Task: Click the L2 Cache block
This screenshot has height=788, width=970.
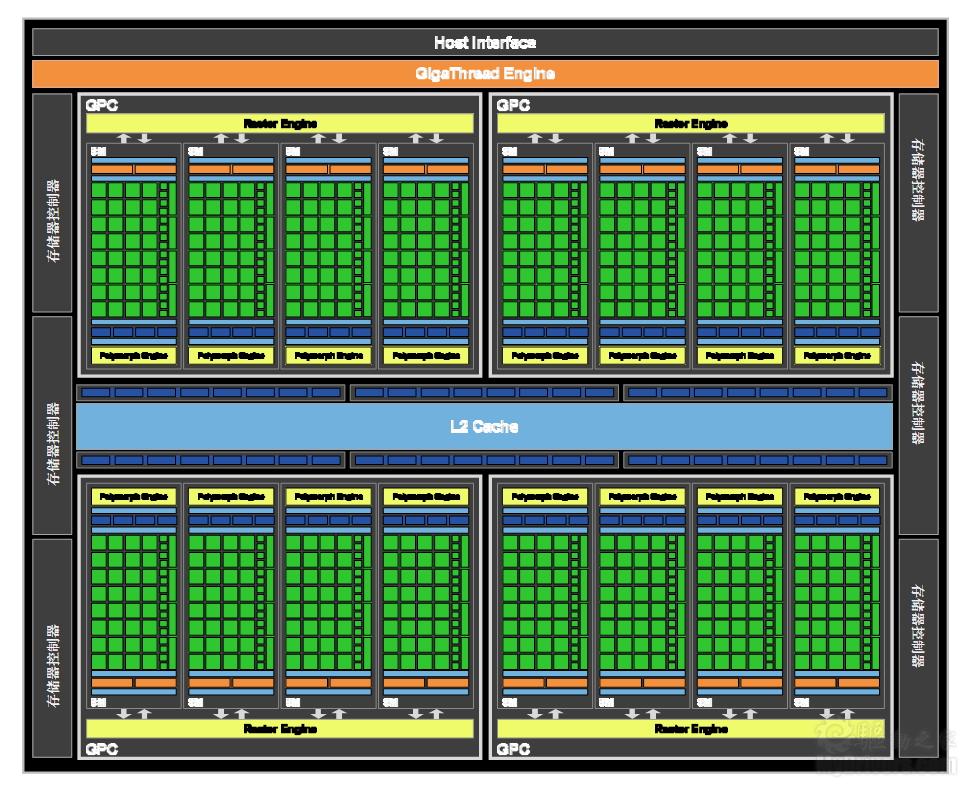Action: pyautogui.click(x=484, y=426)
